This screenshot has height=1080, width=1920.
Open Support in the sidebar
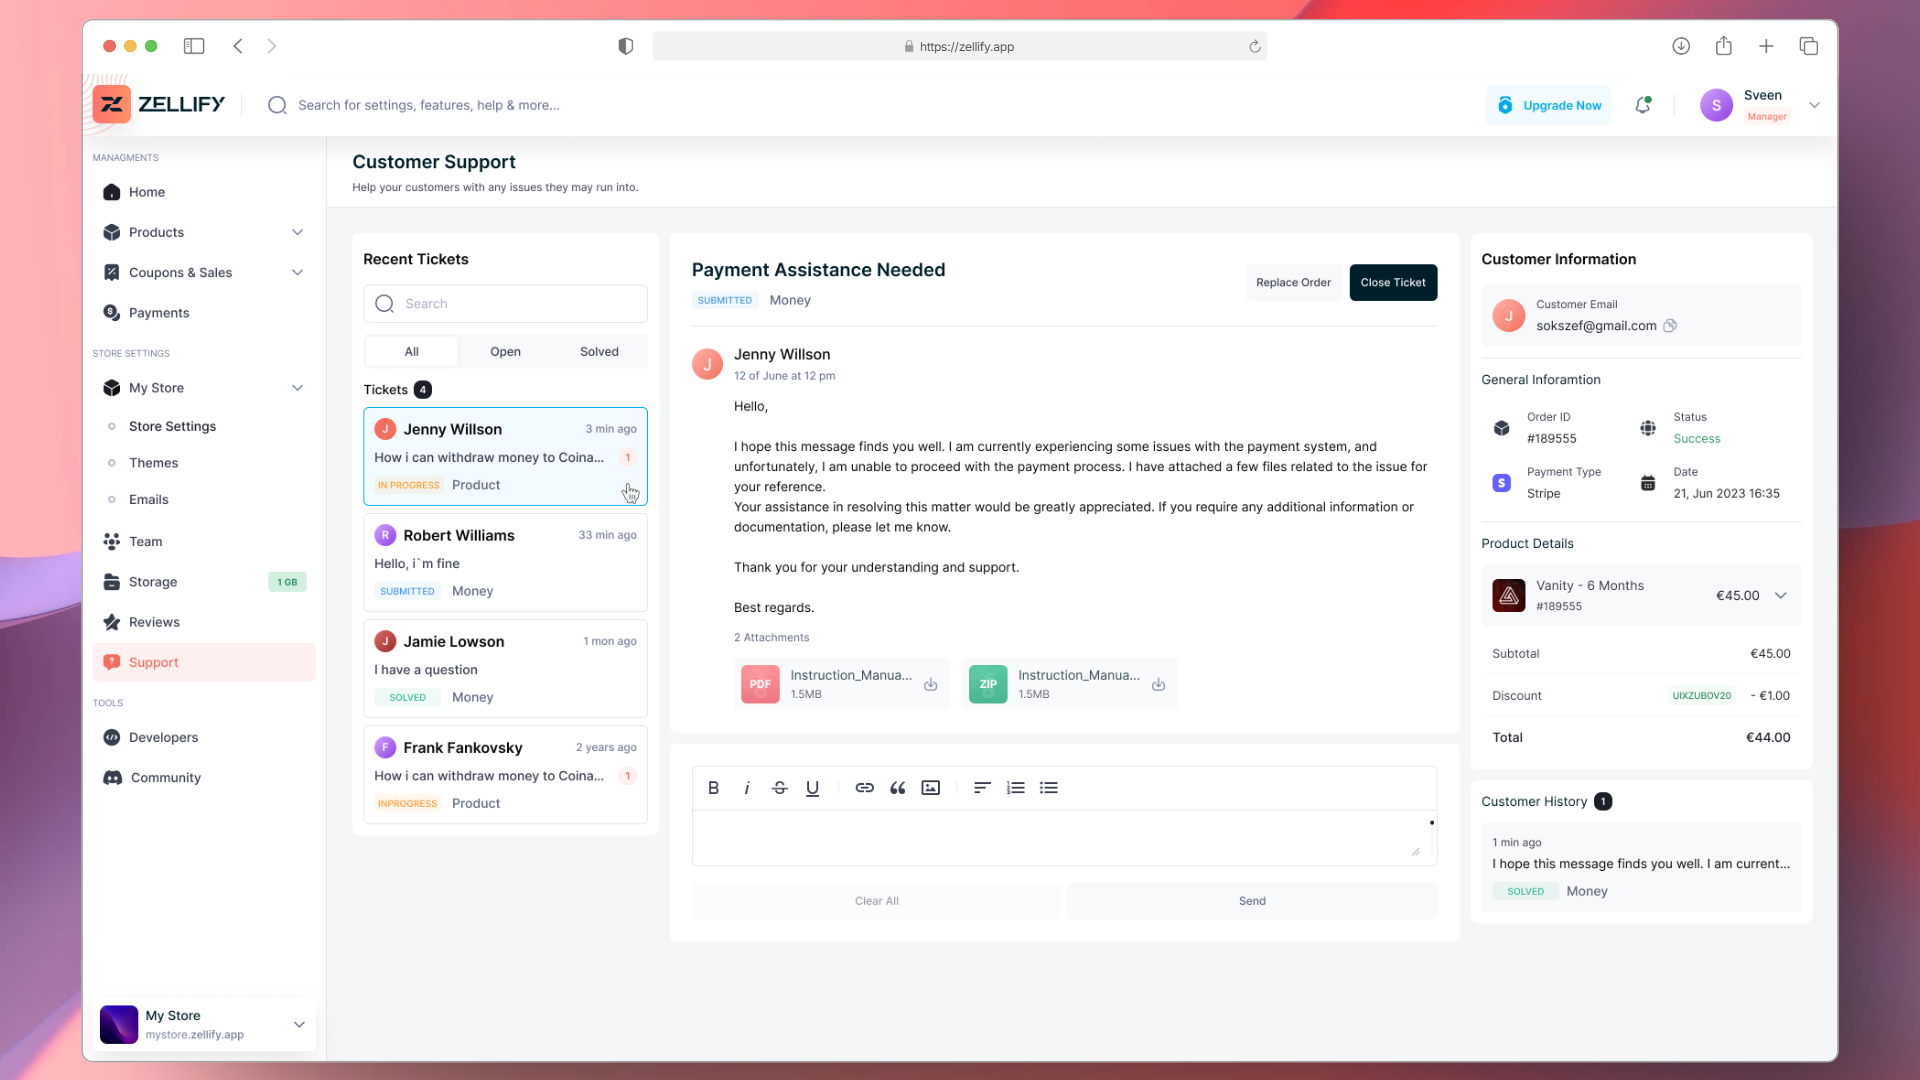(x=204, y=662)
